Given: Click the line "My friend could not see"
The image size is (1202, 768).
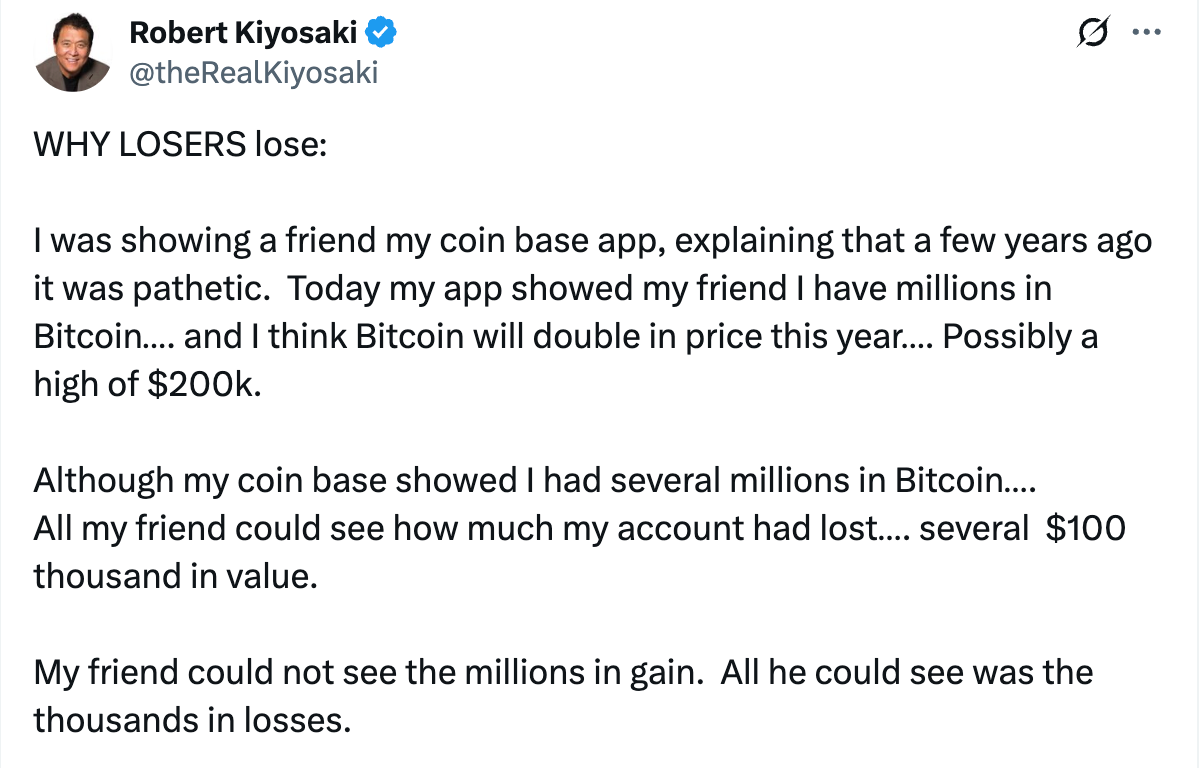Looking at the screenshot, I should (562, 672).
